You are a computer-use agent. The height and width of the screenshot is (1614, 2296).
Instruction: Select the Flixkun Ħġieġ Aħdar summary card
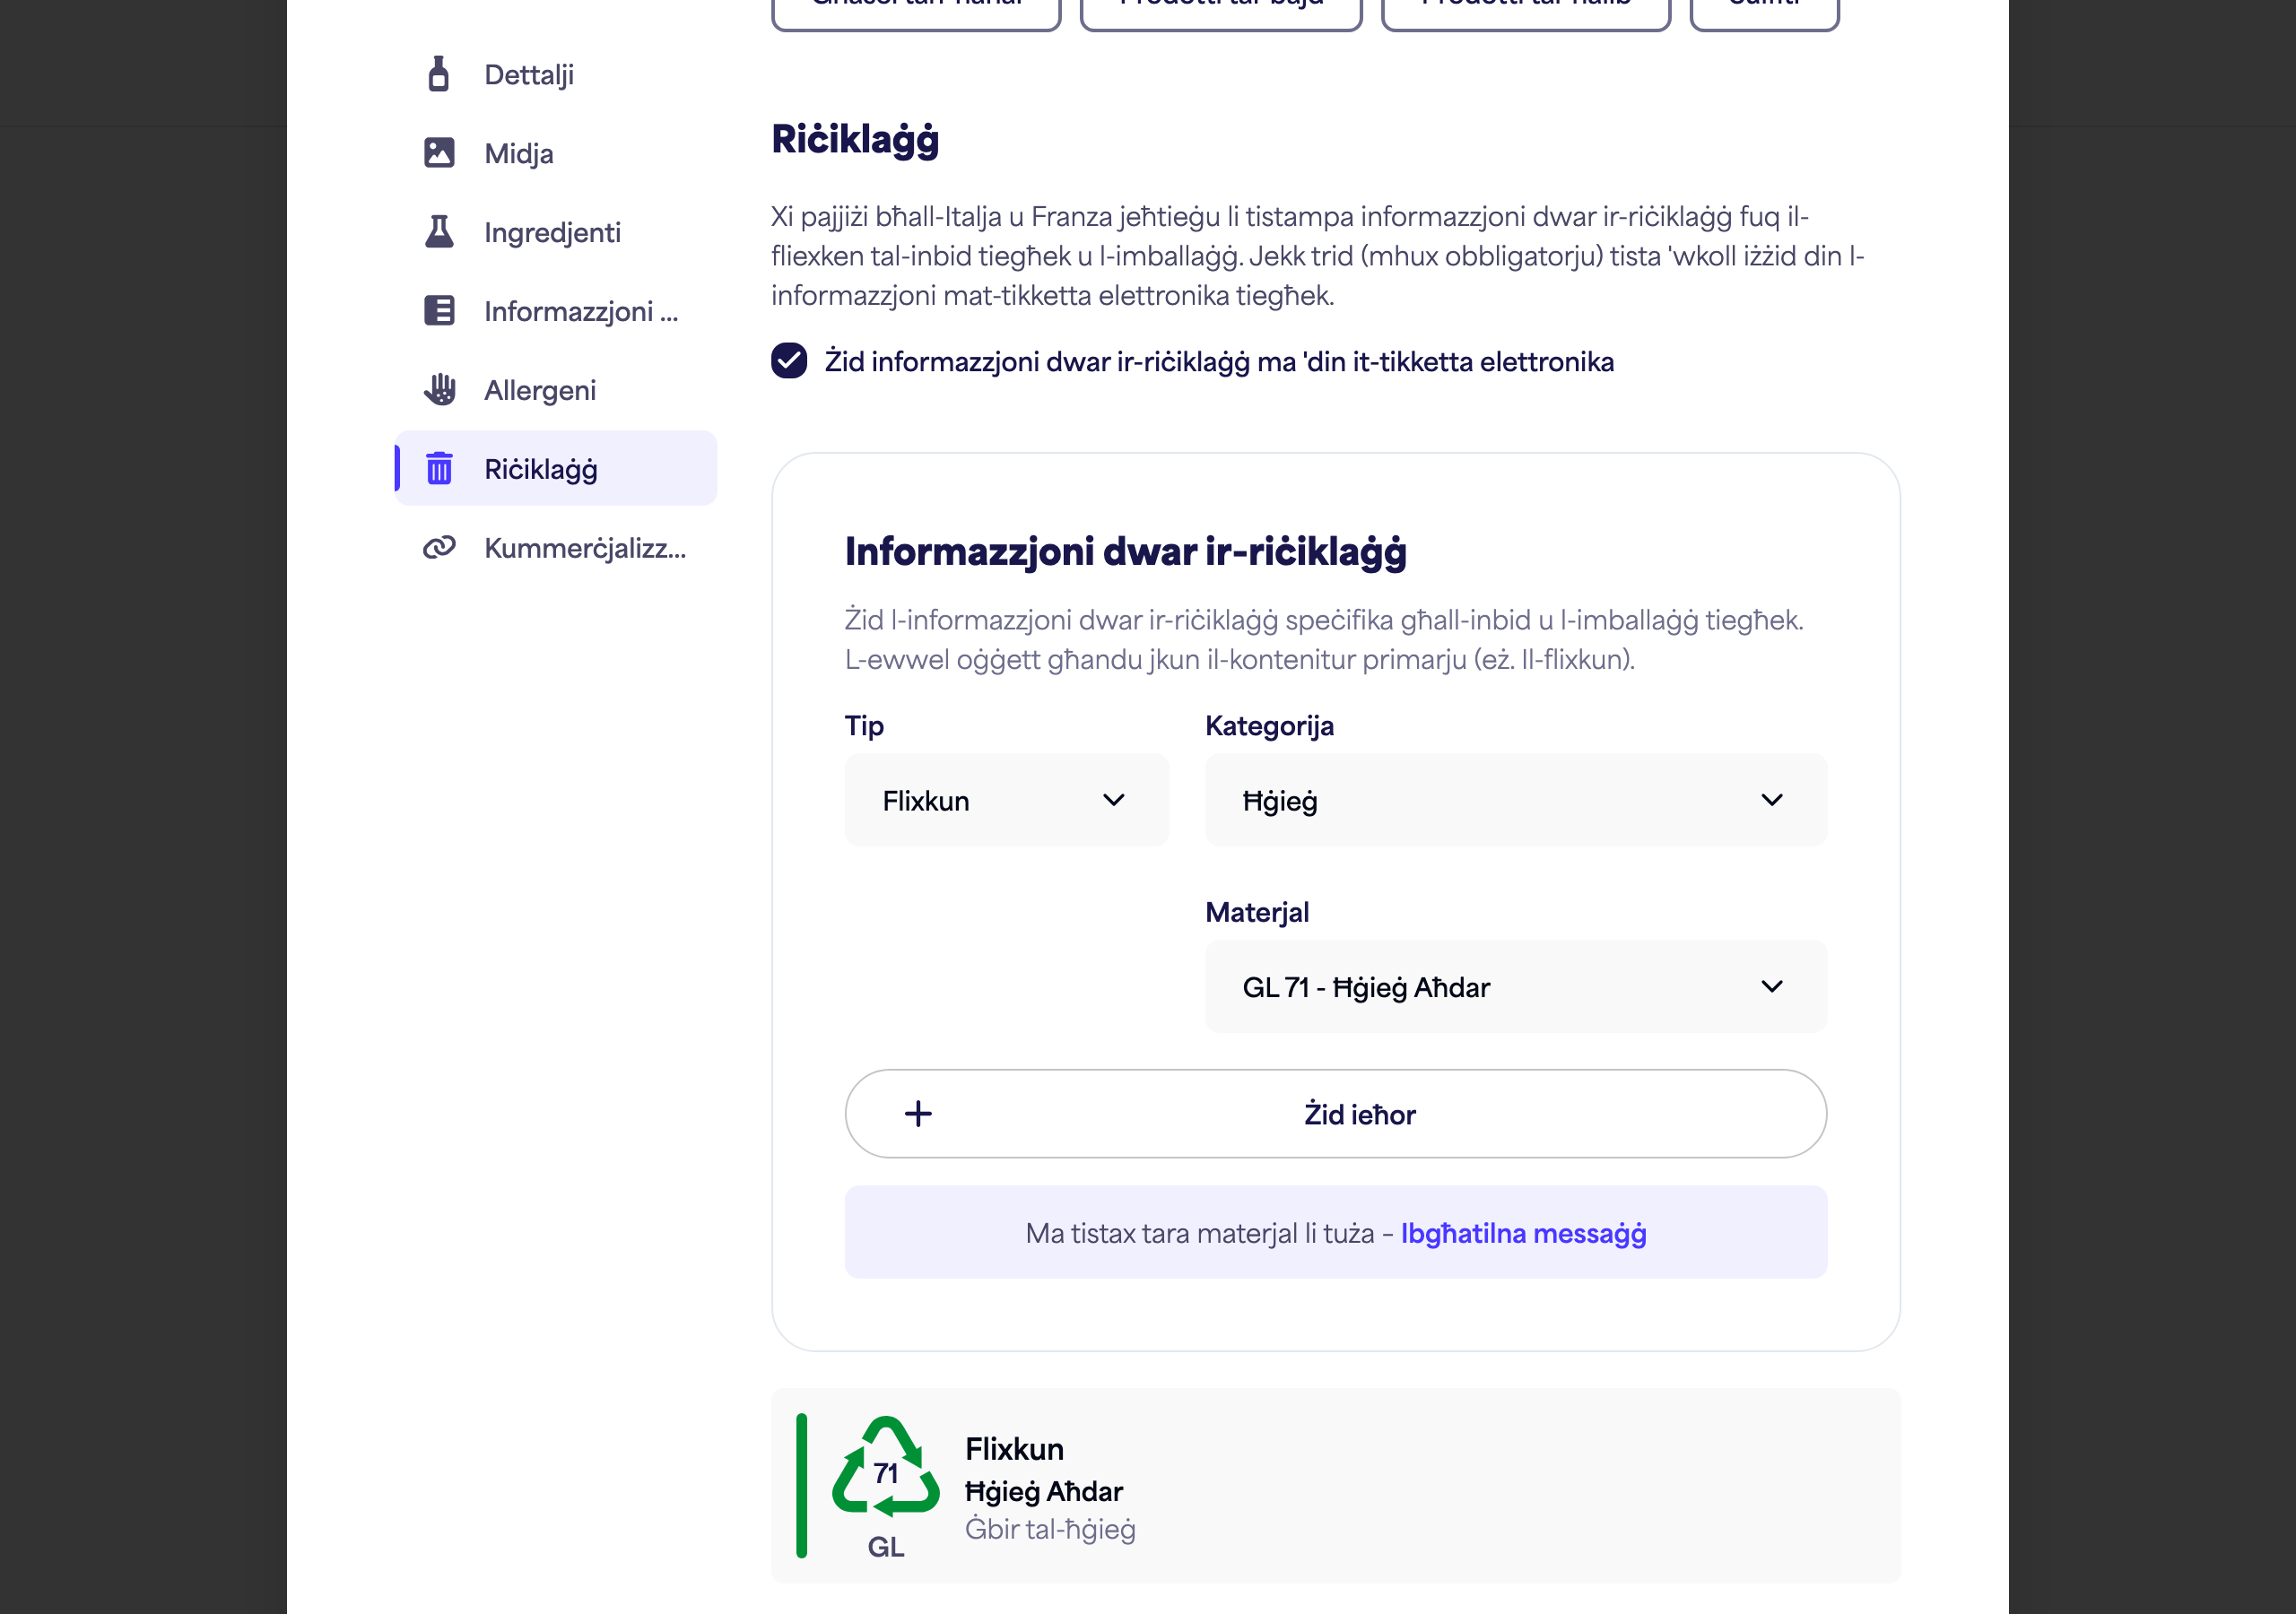coord(1335,1486)
